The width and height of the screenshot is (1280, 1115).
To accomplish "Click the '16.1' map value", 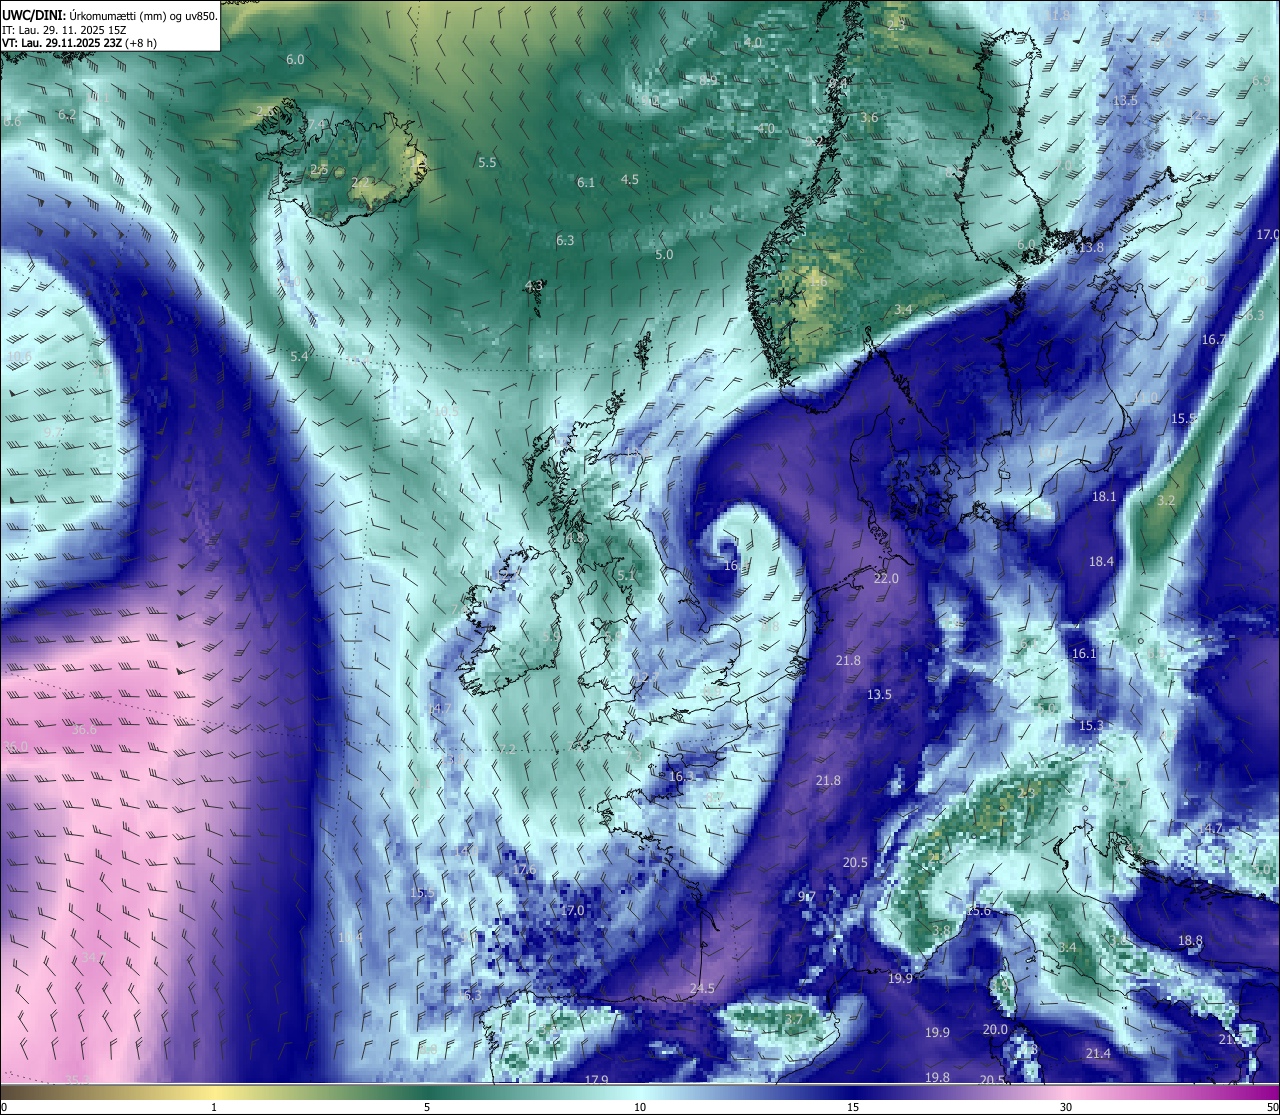I will pyautogui.click(x=1084, y=654).
